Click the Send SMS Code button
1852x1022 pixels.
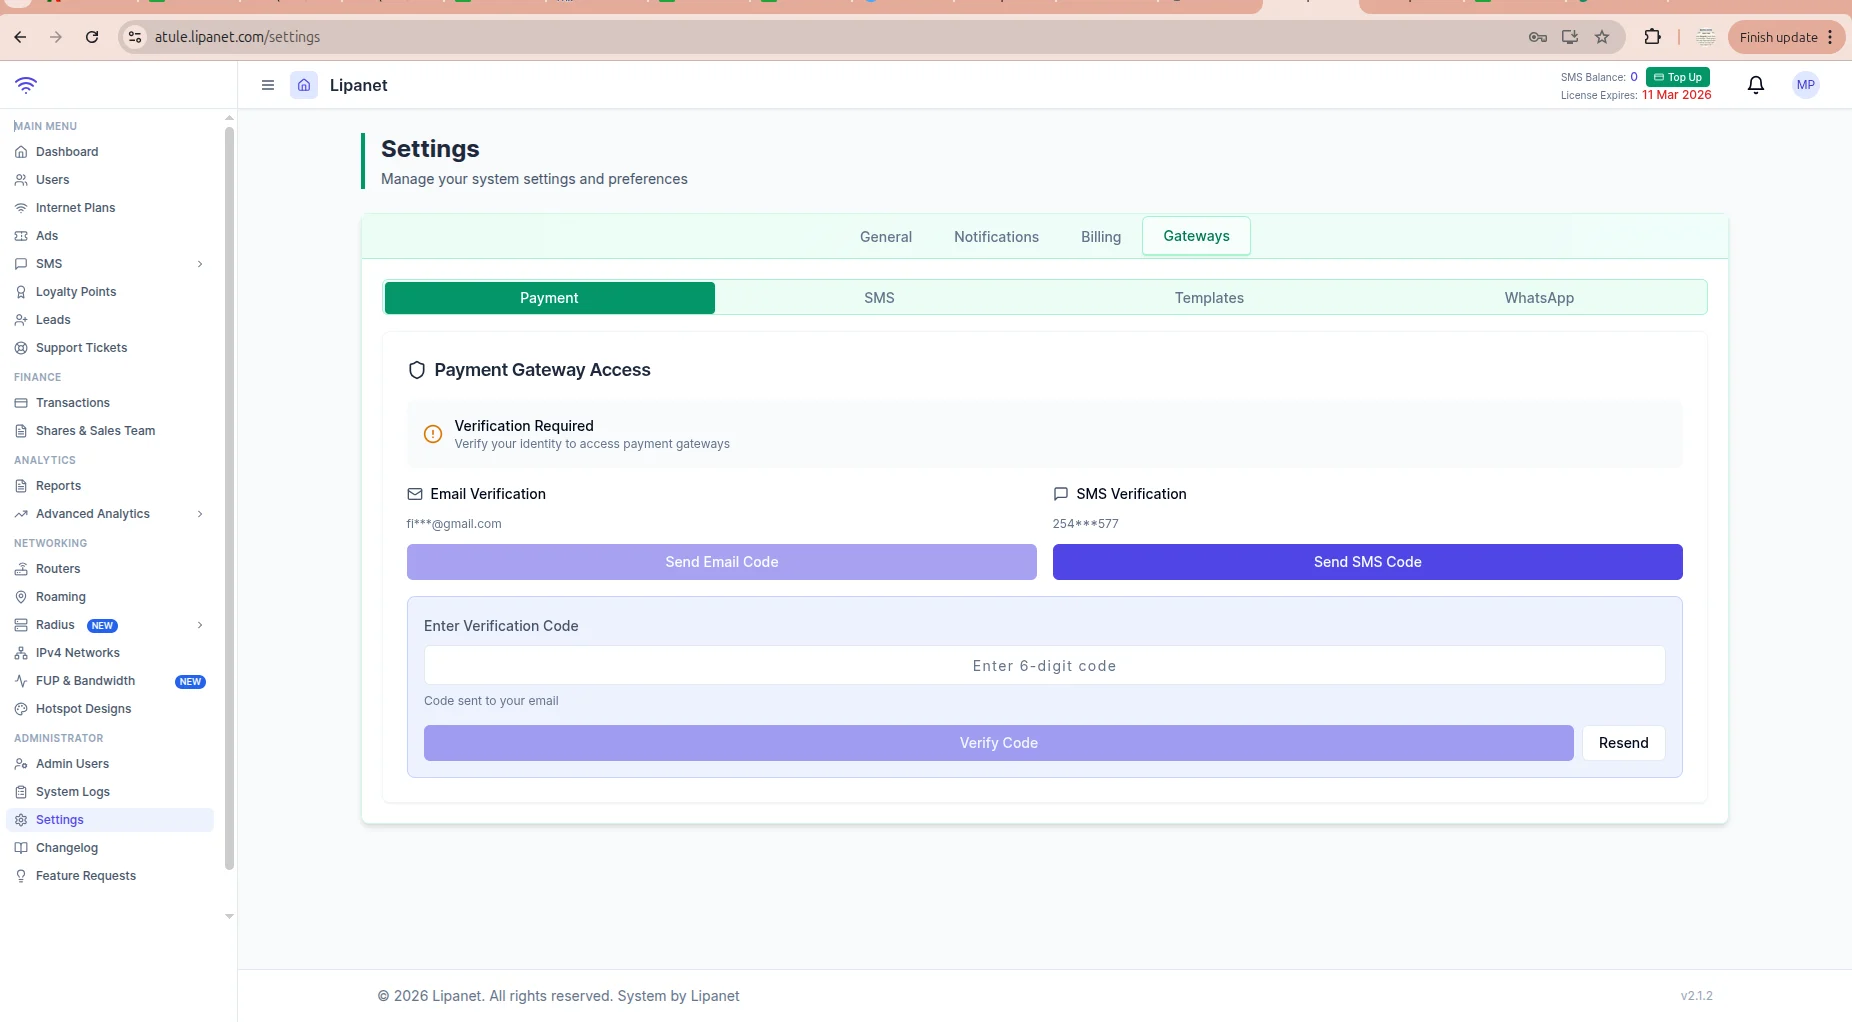pos(1368,562)
